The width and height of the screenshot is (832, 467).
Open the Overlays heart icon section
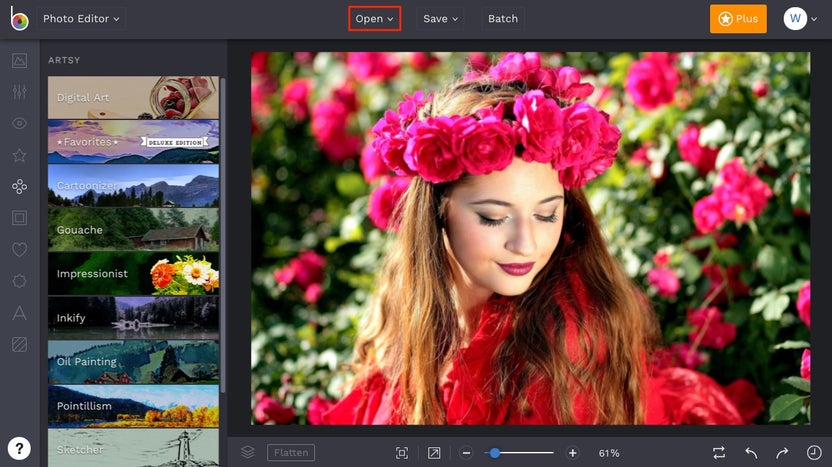point(19,249)
